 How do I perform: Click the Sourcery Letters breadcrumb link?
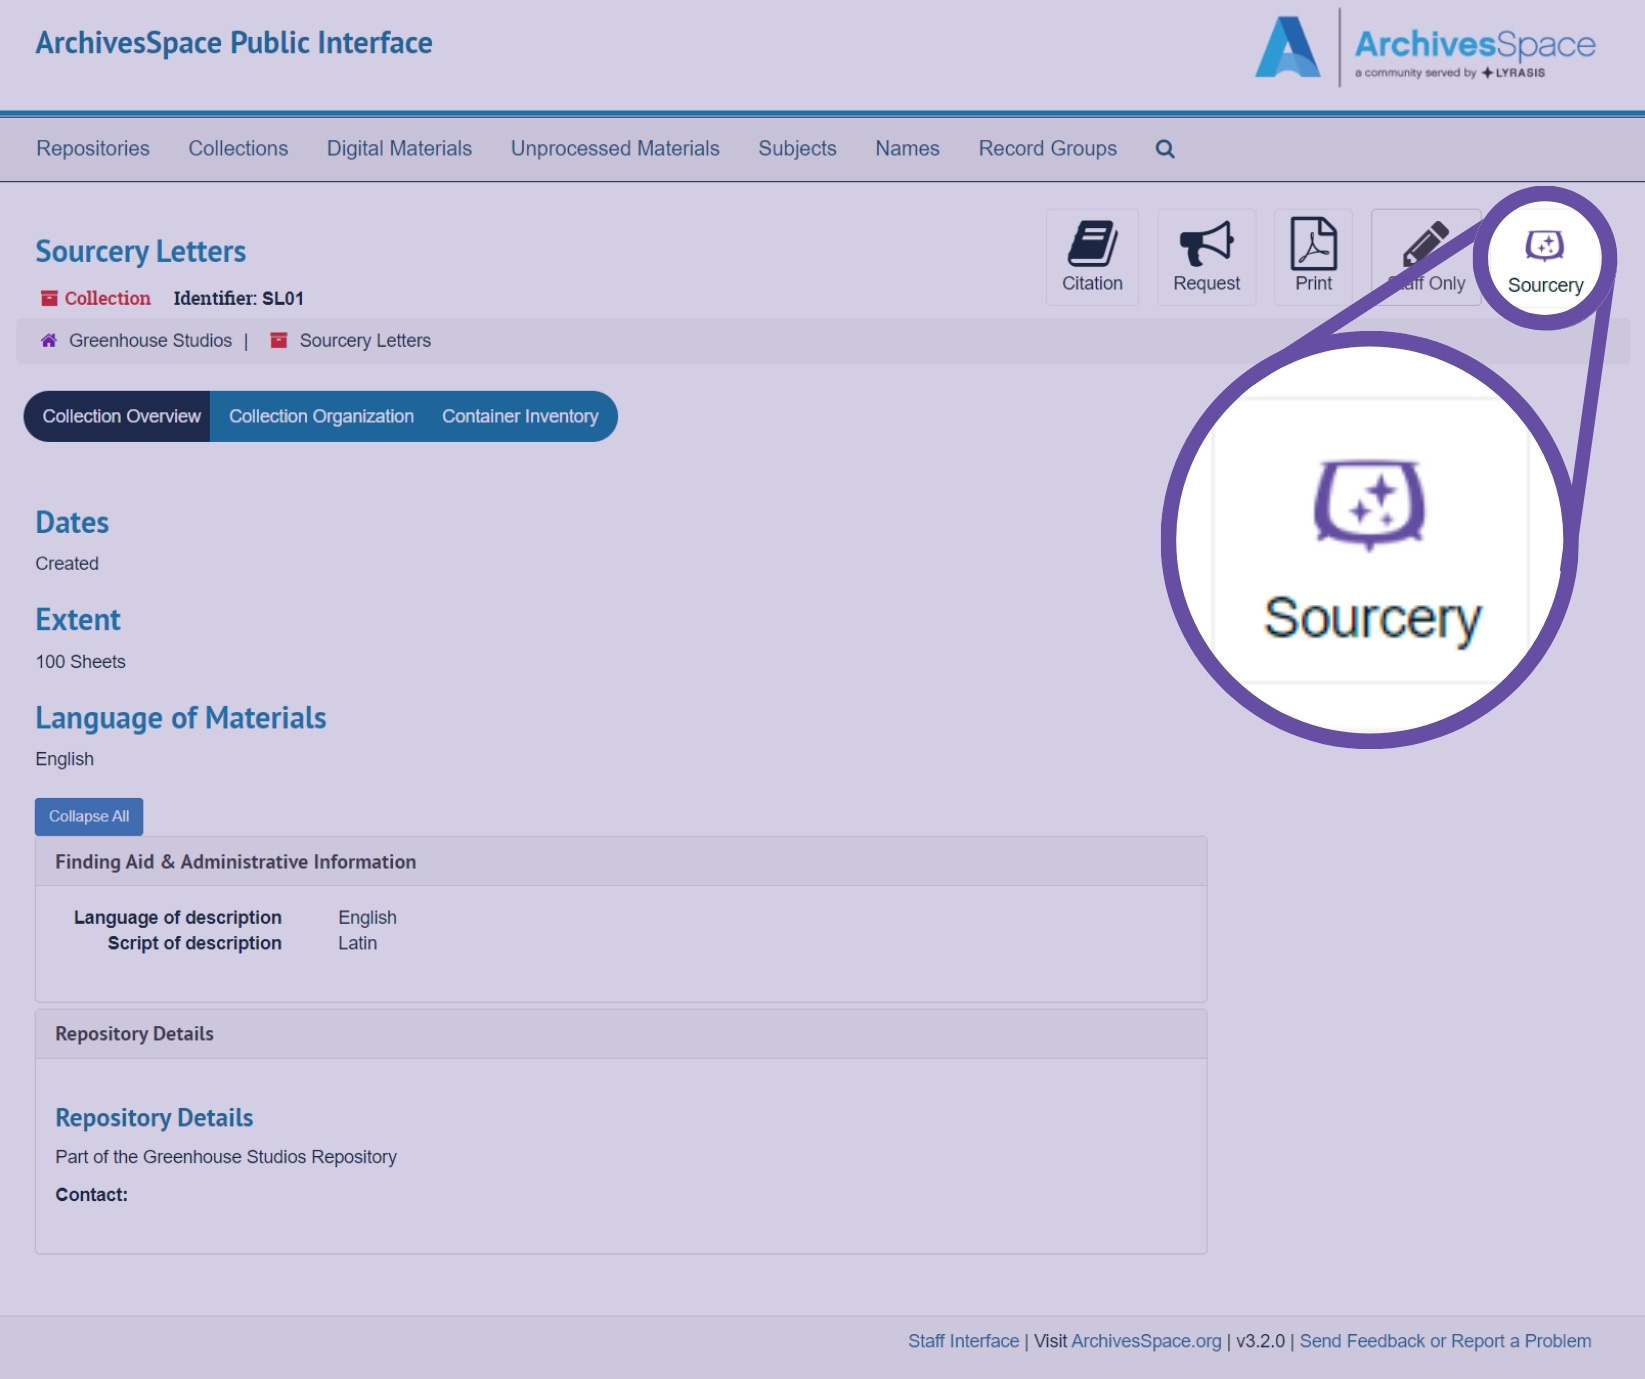[x=365, y=341]
